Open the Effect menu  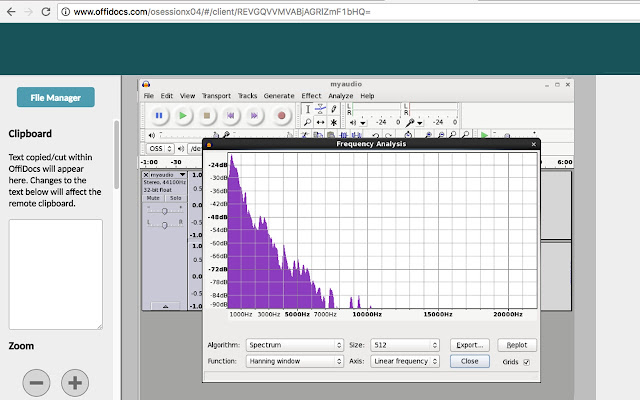(311, 96)
